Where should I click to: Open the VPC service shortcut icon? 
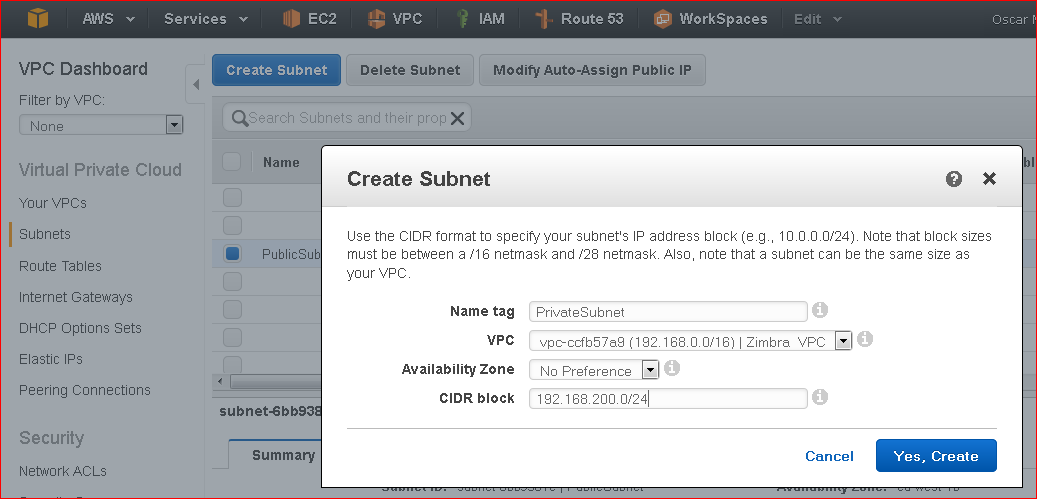click(376, 19)
